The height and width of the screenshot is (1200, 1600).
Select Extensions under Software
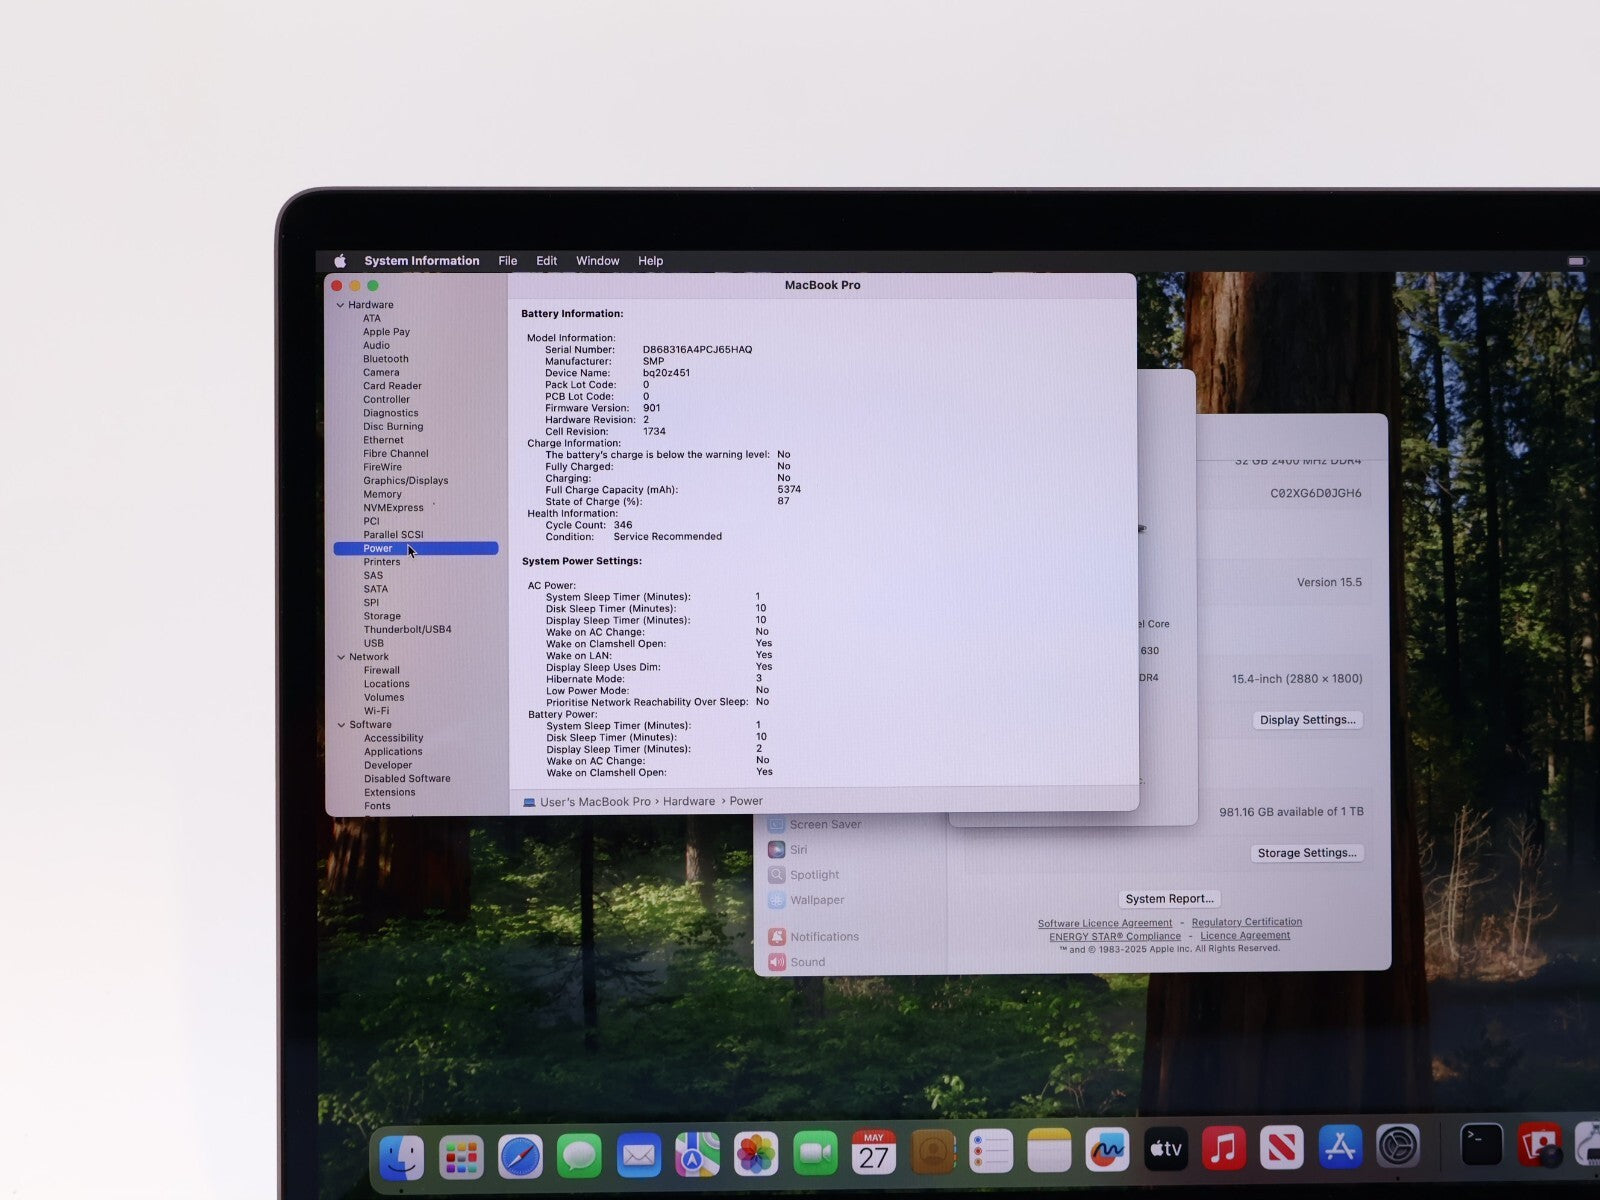pyautogui.click(x=390, y=792)
